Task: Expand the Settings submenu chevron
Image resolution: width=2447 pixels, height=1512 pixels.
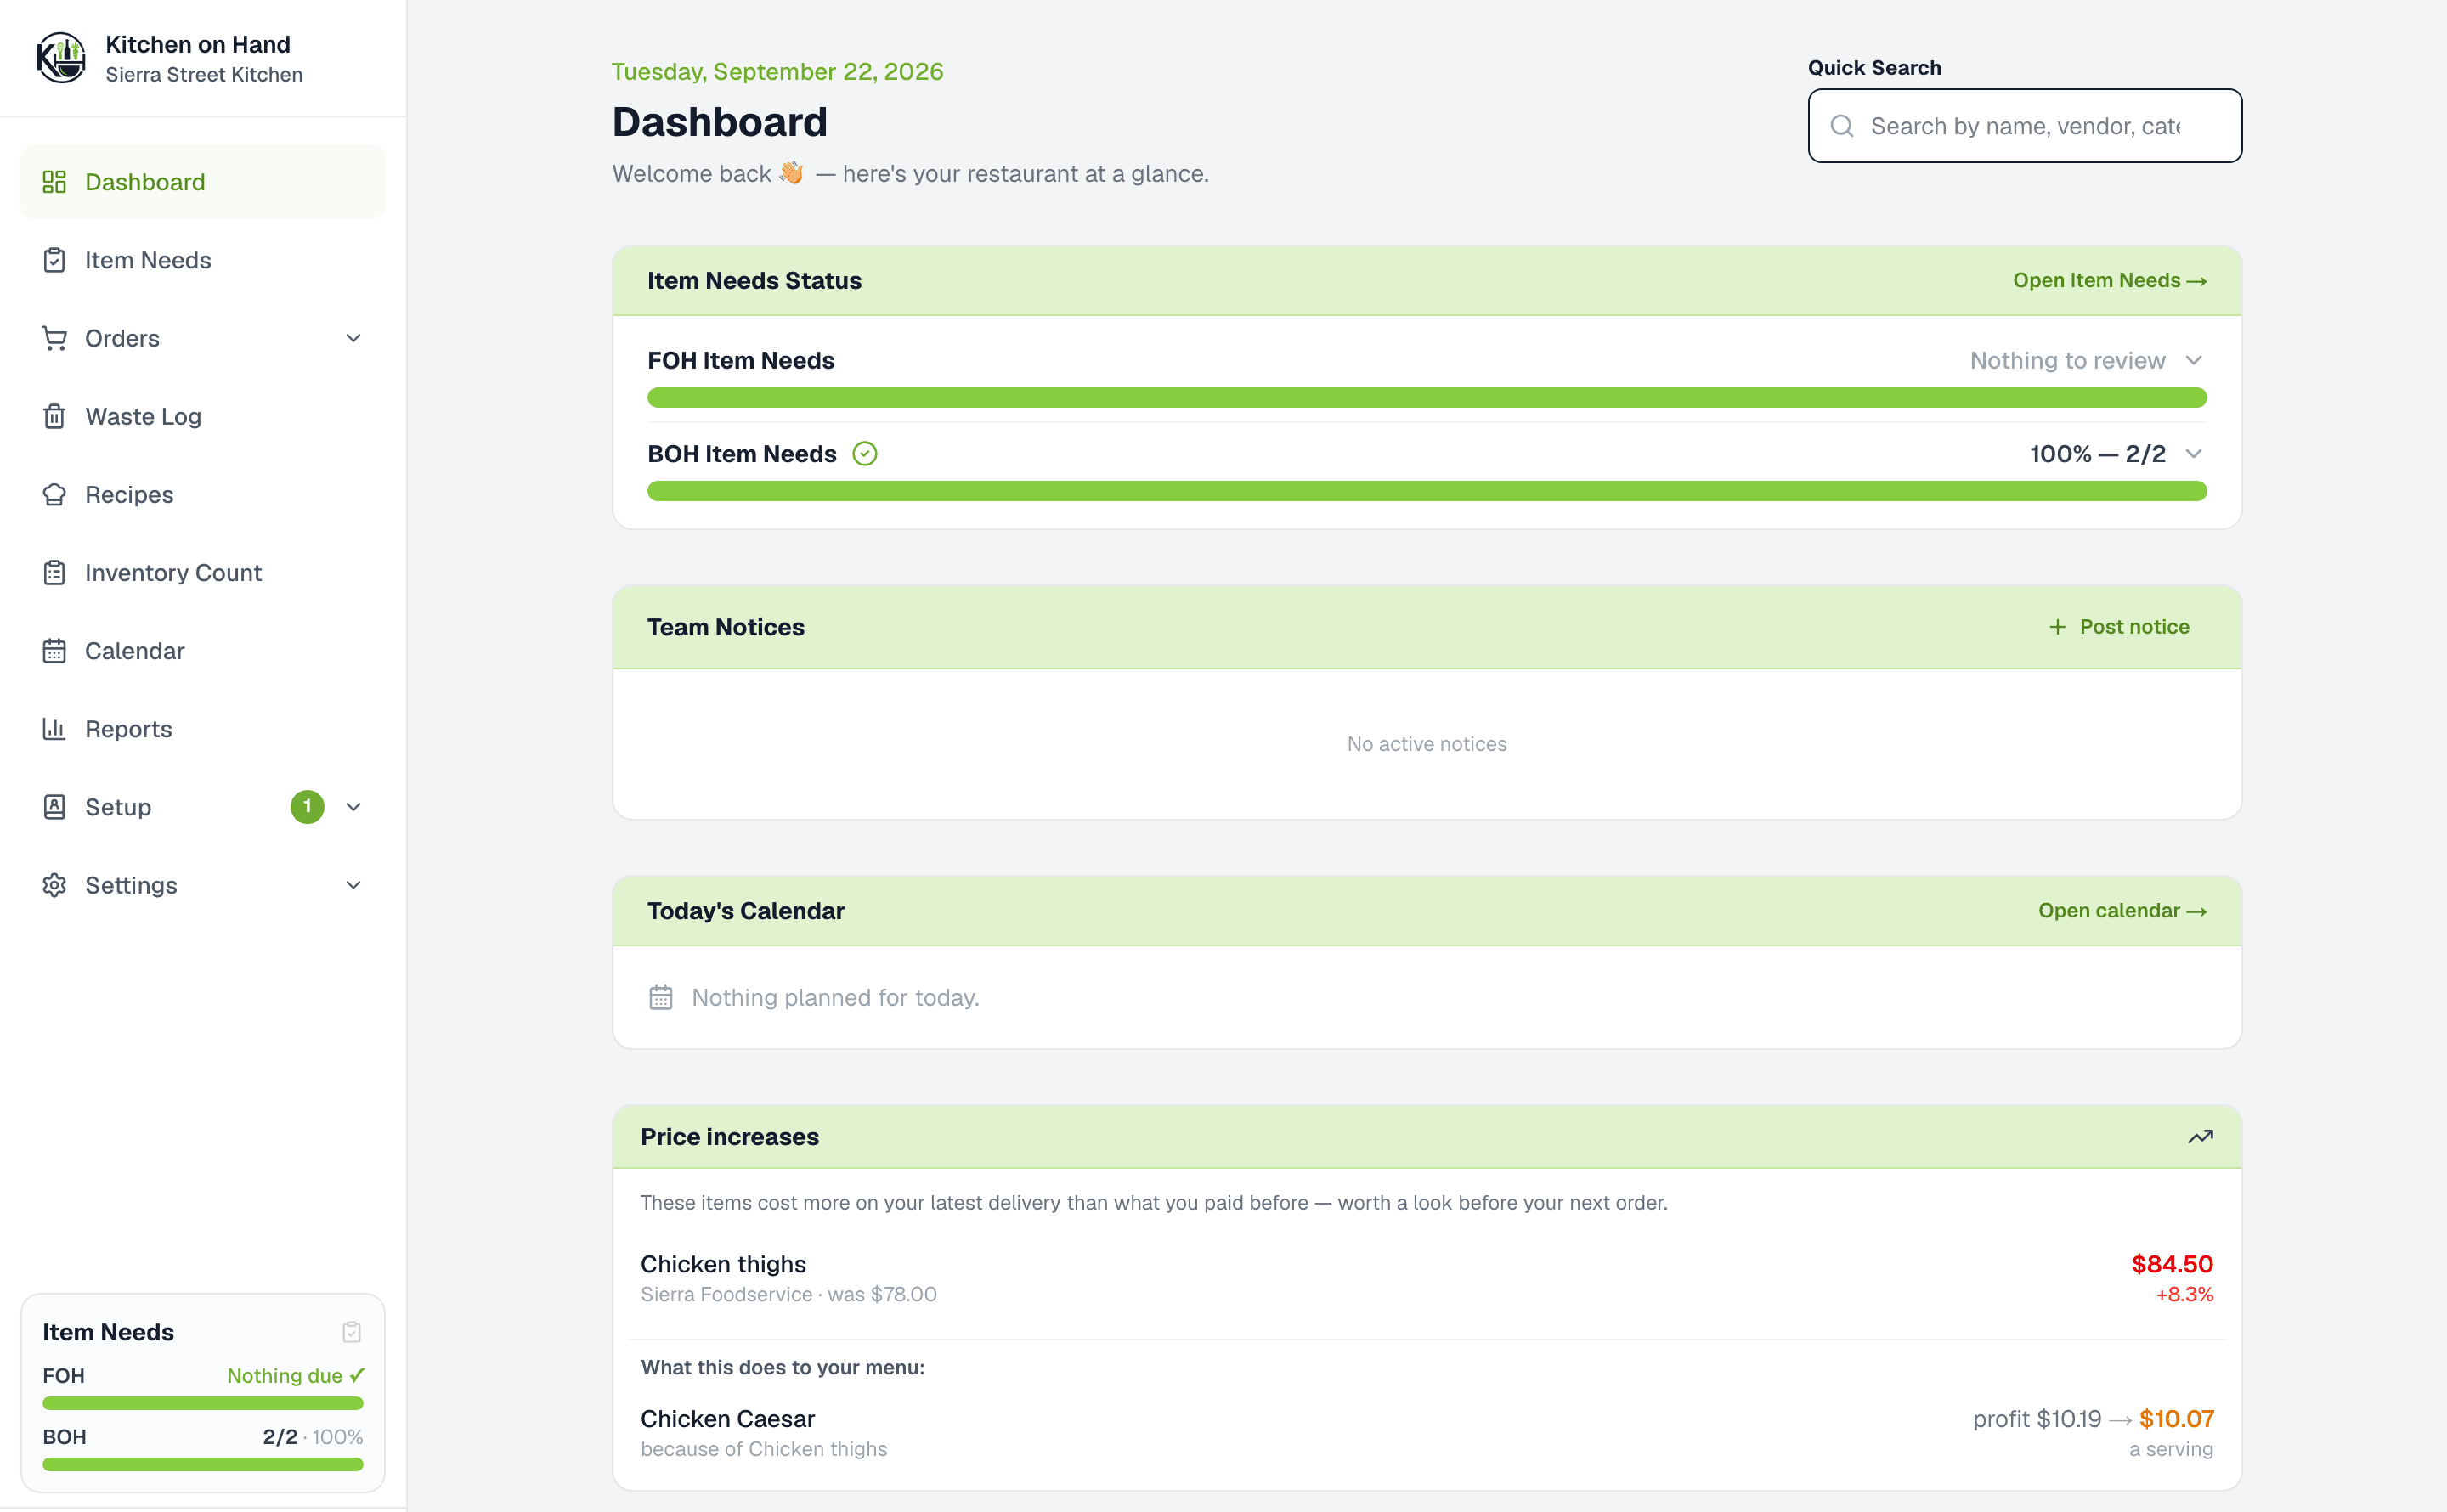Action: (353, 885)
